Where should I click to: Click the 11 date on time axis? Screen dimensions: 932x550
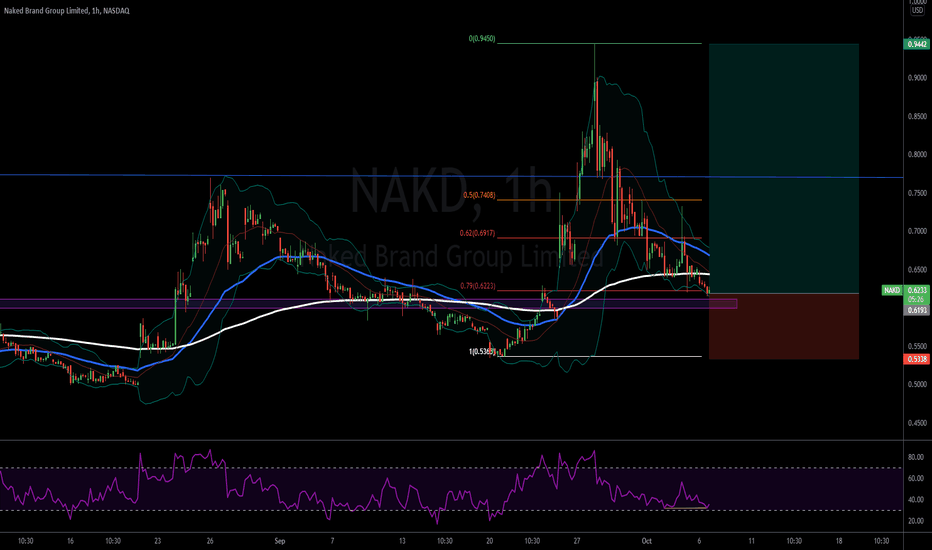(751, 541)
